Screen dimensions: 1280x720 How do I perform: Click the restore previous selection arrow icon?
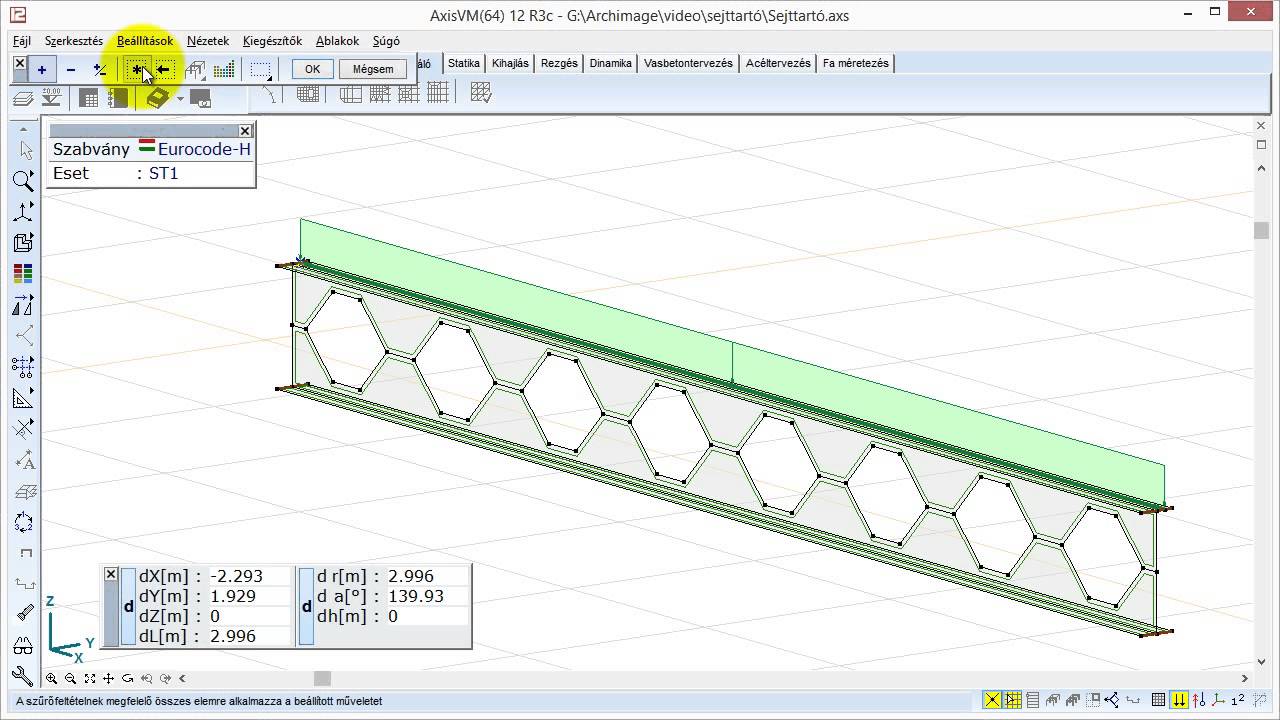[x=164, y=70]
